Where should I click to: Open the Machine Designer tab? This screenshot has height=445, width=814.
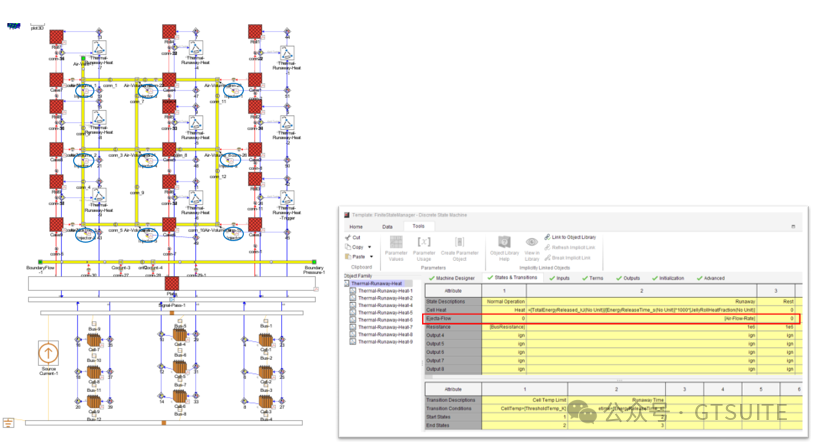pyautogui.click(x=452, y=278)
